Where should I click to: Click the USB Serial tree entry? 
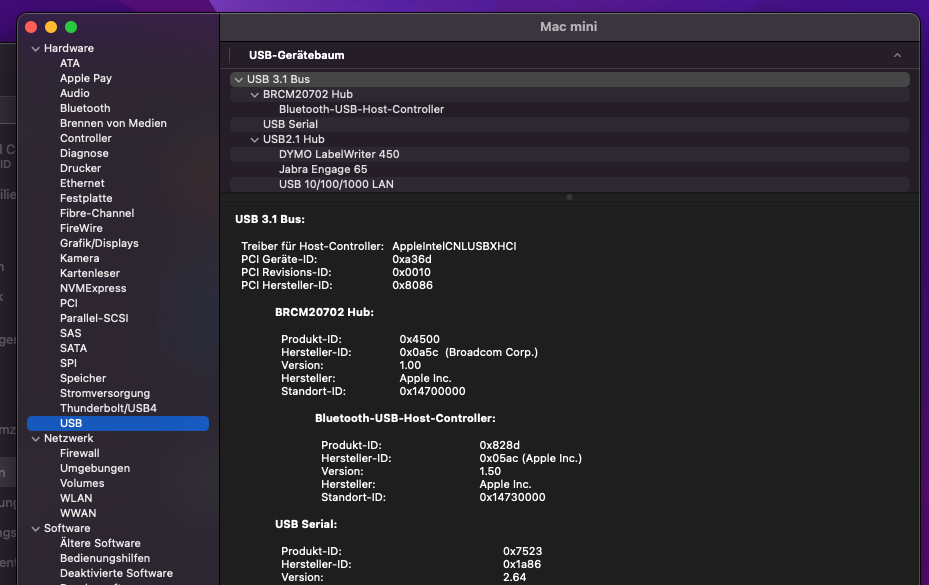(x=290, y=124)
